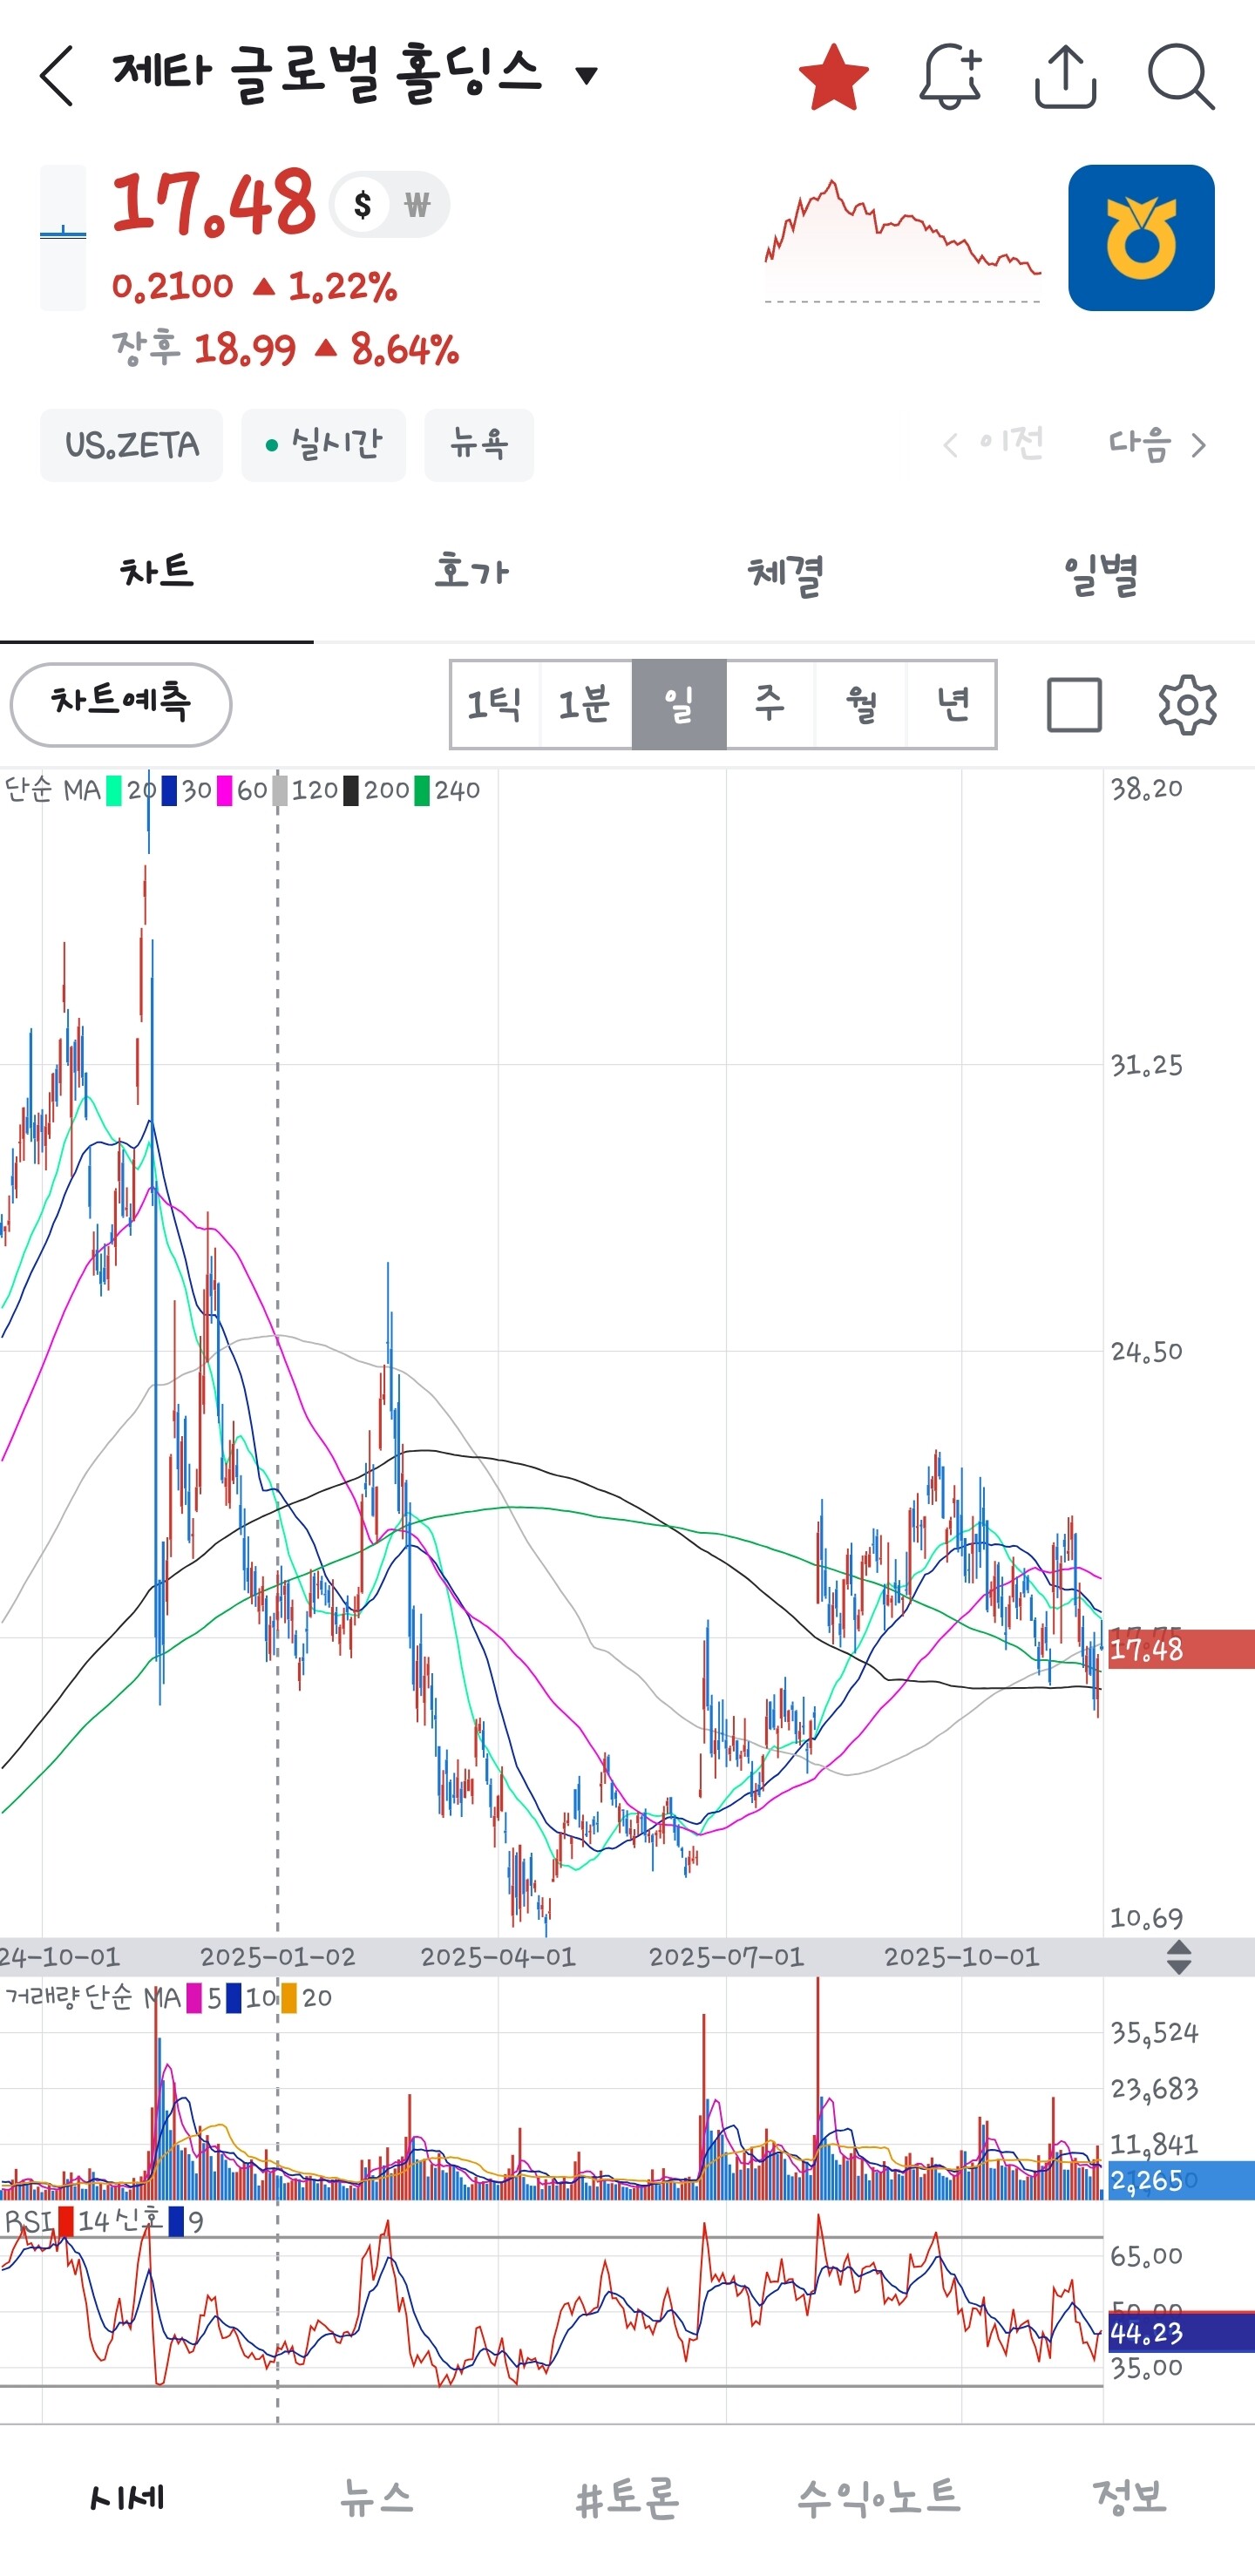1255x2576 pixels.
Task: Tap the small price range bar icon
Action: 62,238
